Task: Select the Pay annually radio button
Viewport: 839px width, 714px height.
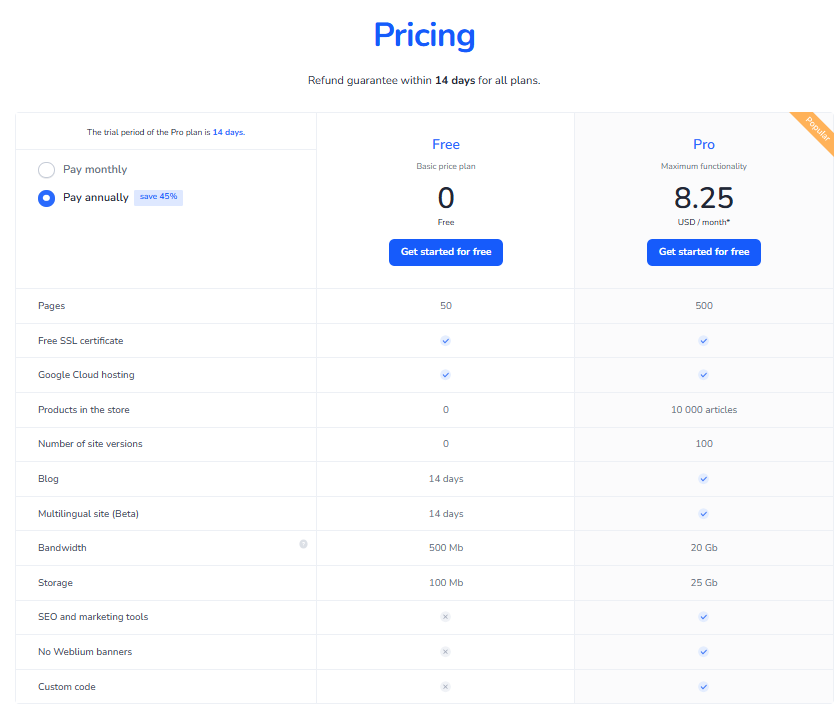Action: [46, 198]
